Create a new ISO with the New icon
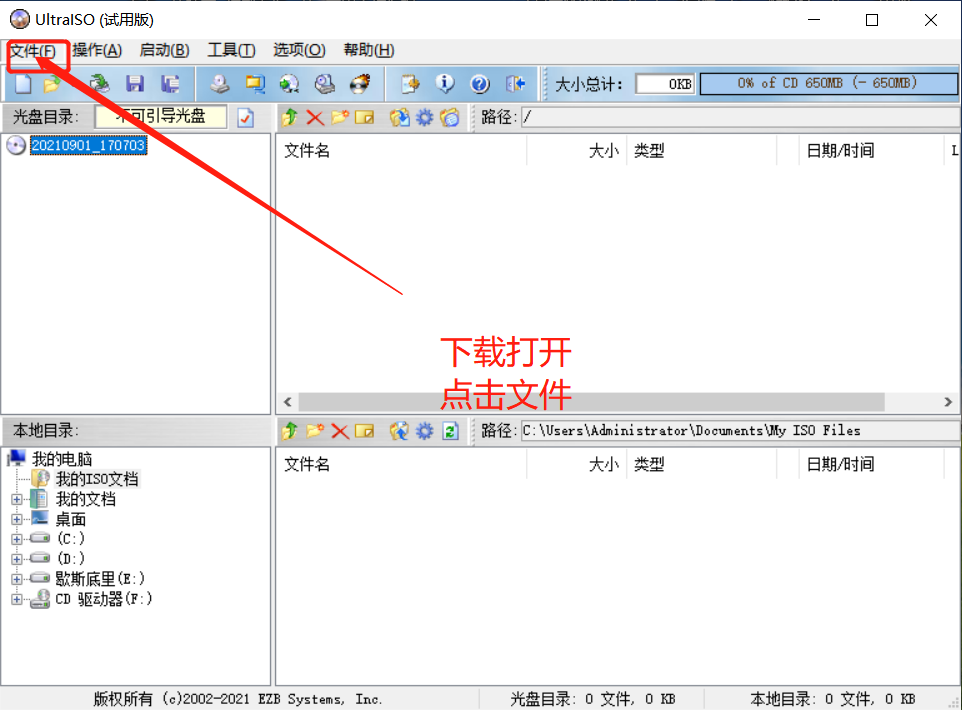The width and height of the screenshot is (962, 710). [23, 83]
